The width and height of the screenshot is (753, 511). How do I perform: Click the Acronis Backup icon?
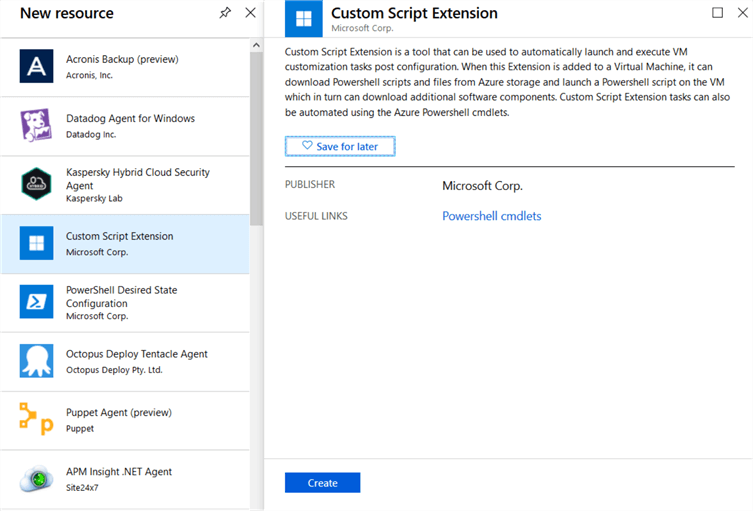point(36,66)
